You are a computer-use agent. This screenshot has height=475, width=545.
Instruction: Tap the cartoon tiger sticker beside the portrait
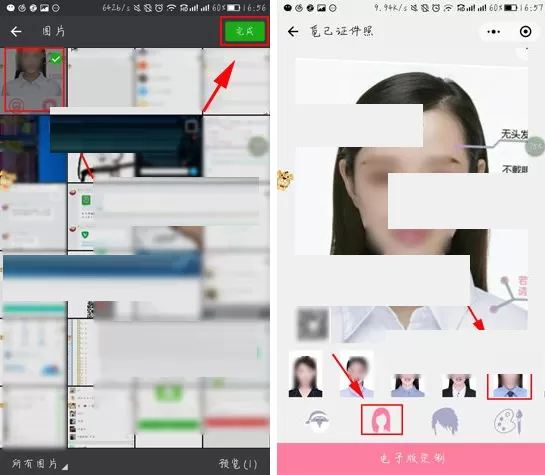coord(285,180)
